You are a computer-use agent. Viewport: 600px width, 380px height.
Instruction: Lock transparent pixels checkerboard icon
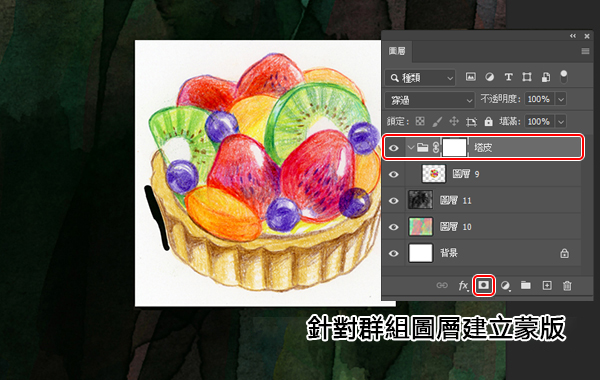click(420, 121)
